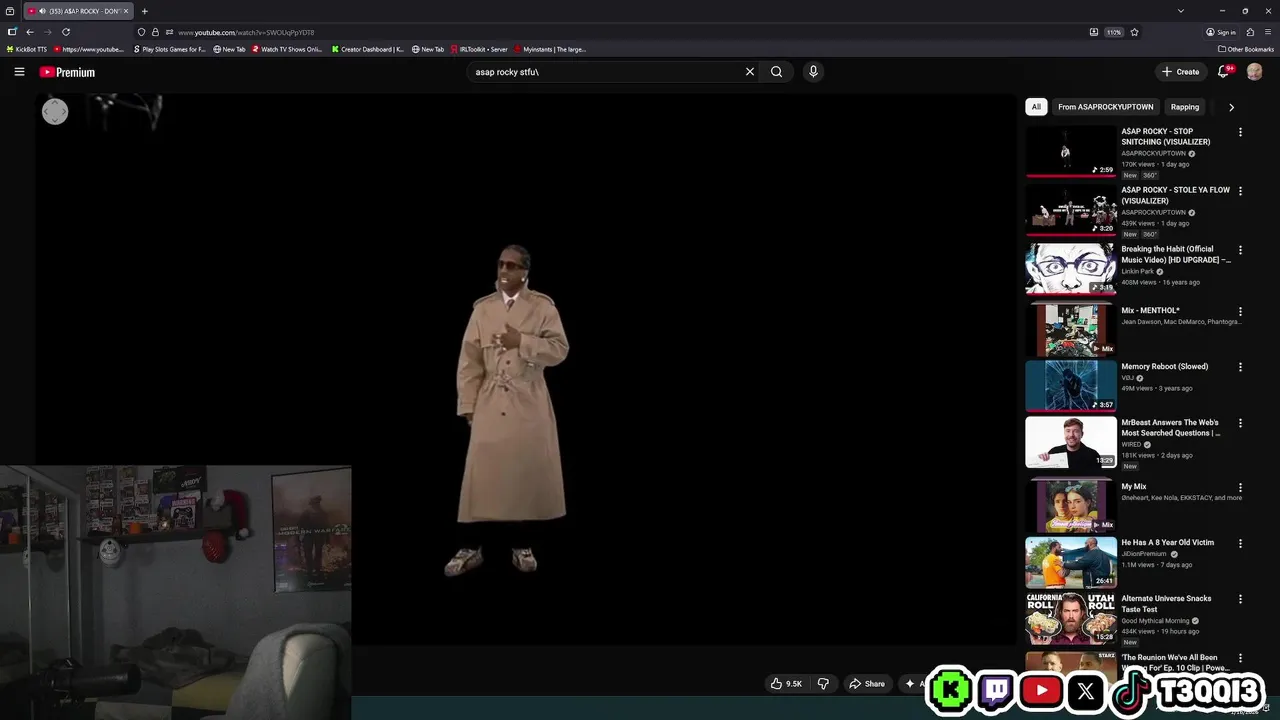Click browser Sign in button

(1221, 32)
